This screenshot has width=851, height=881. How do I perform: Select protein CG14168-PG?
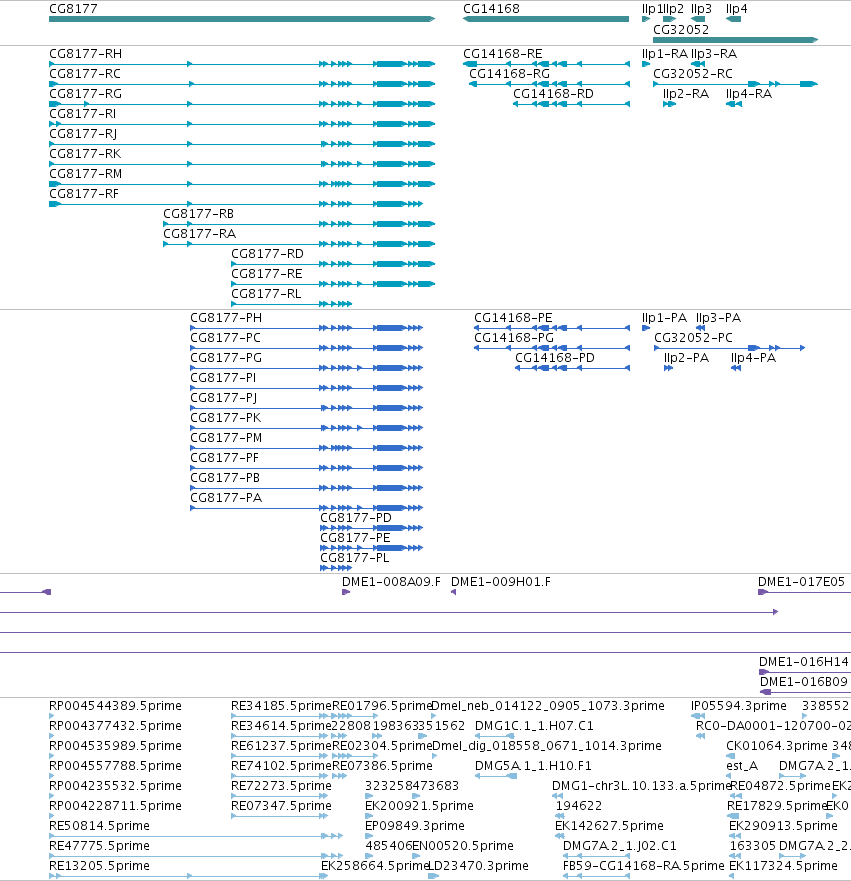tap(552, 348)
